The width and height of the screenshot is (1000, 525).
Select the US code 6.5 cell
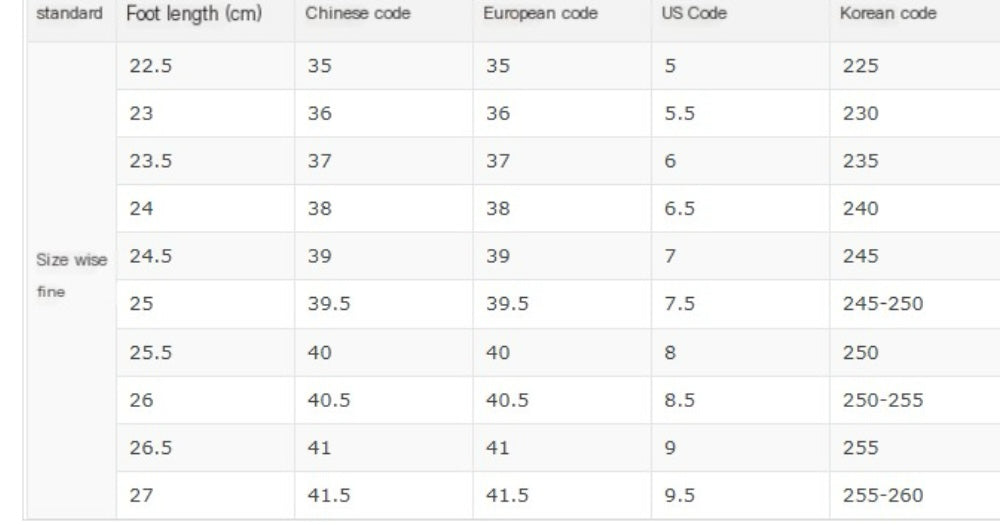(x=678, y=209)
